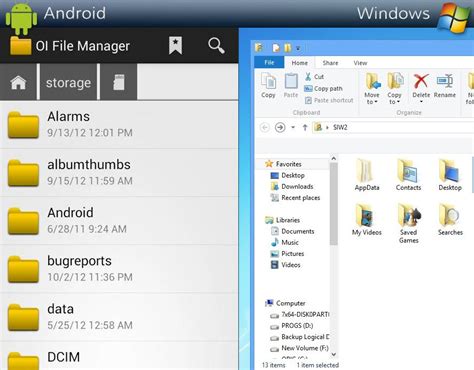Click the OI File Manager folder logo
474x370 pixels.
click(x=20, y=45)
